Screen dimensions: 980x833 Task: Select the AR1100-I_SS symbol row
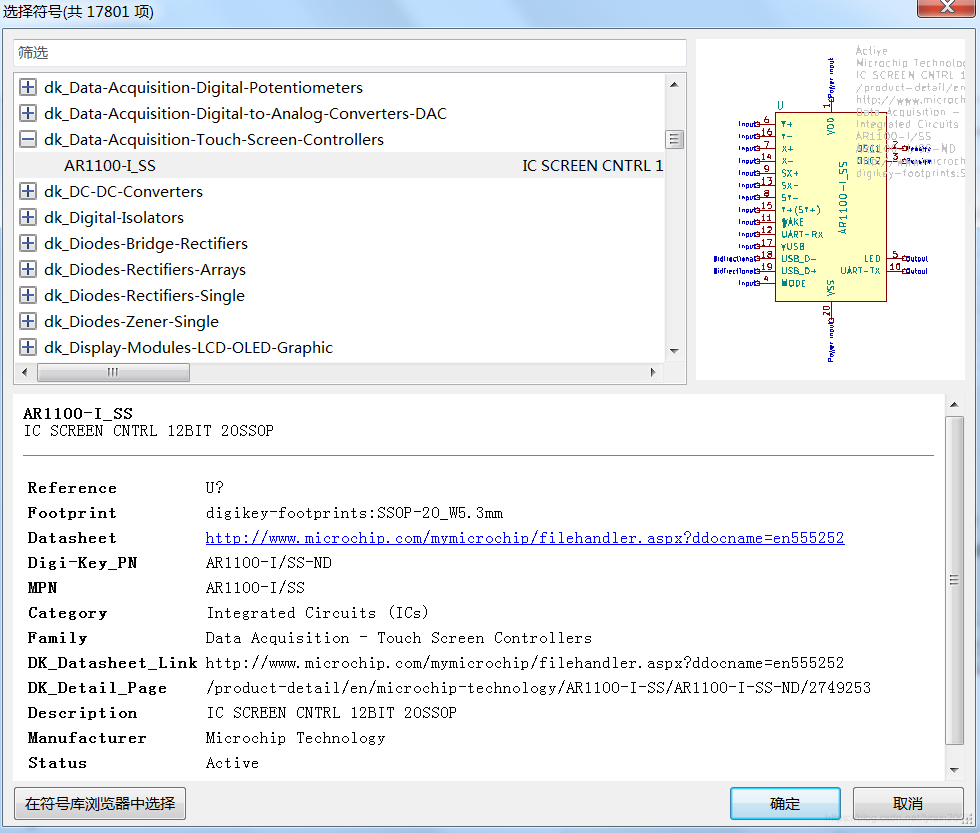pos(339,165)
